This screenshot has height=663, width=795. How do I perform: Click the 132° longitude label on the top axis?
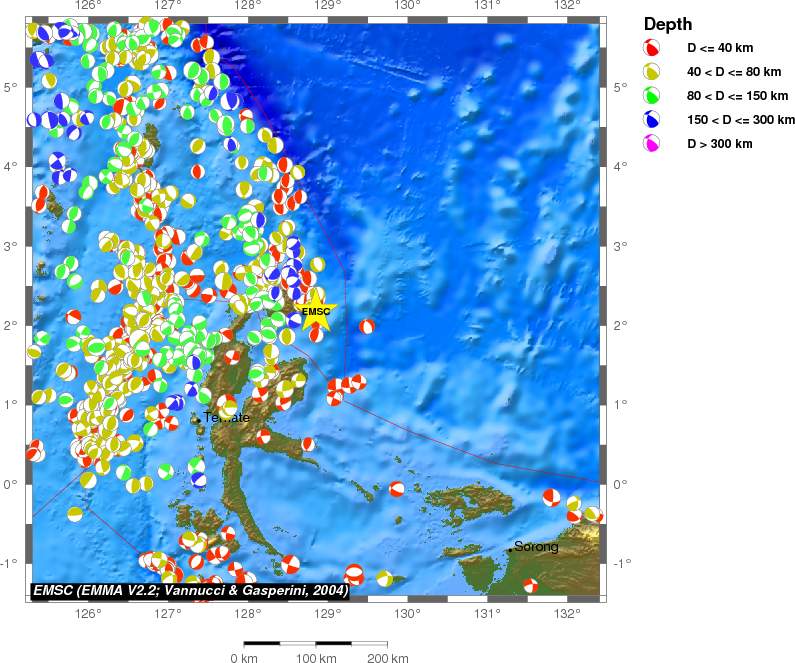[x=567, y=6]
